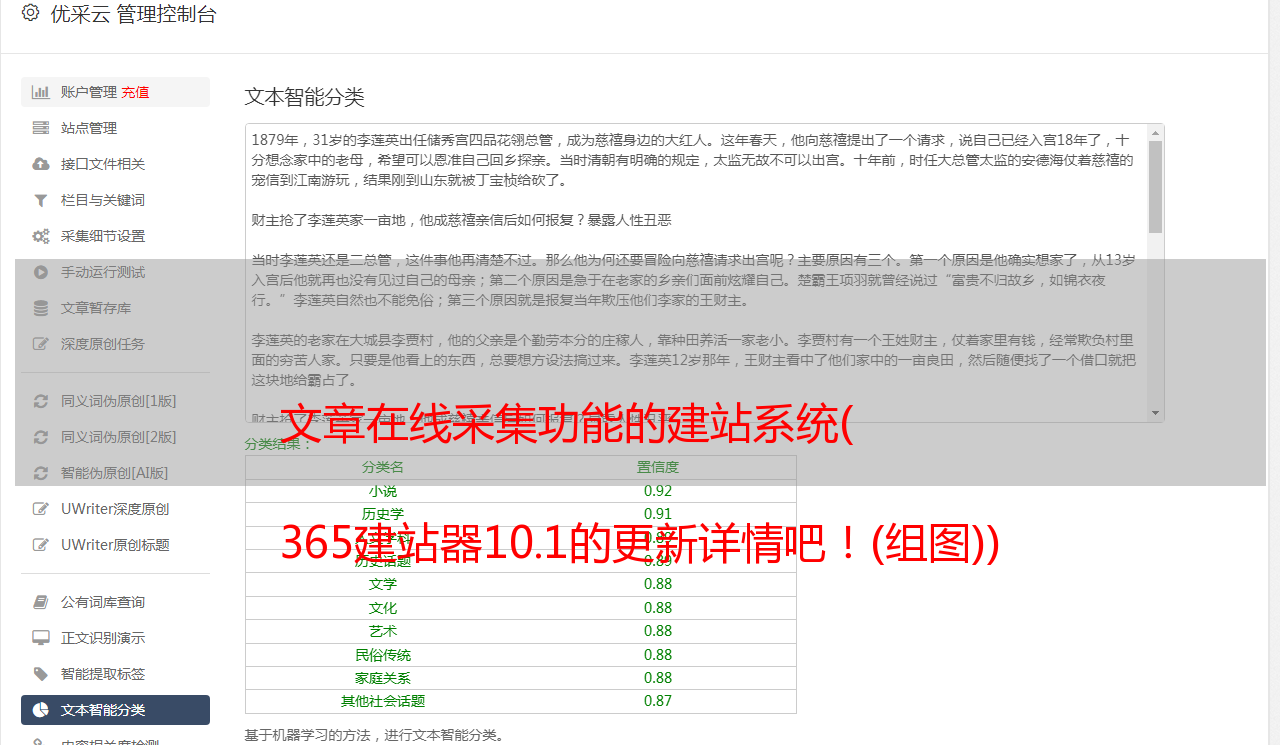
Task: Click the server icon for 站点管理
Action: point(41,128)
